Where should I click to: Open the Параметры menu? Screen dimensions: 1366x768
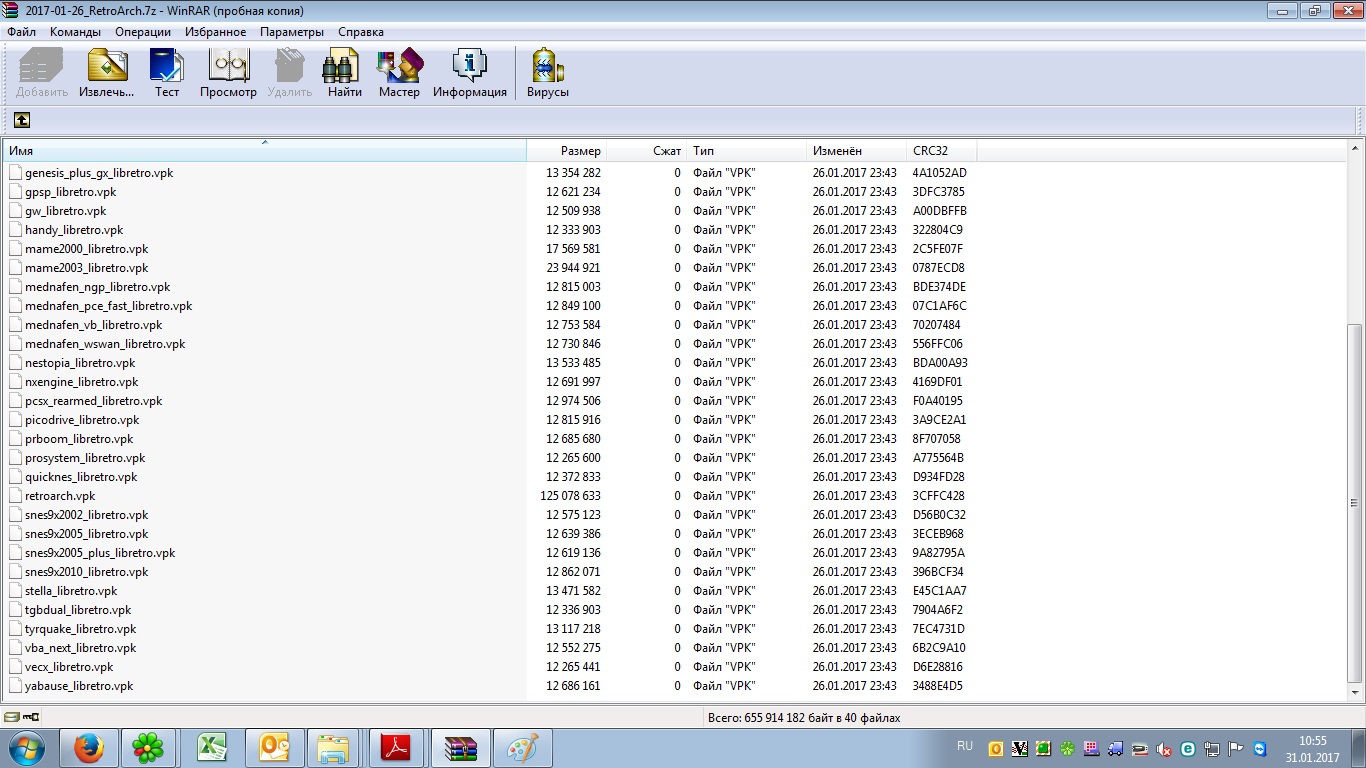point(292,32)
